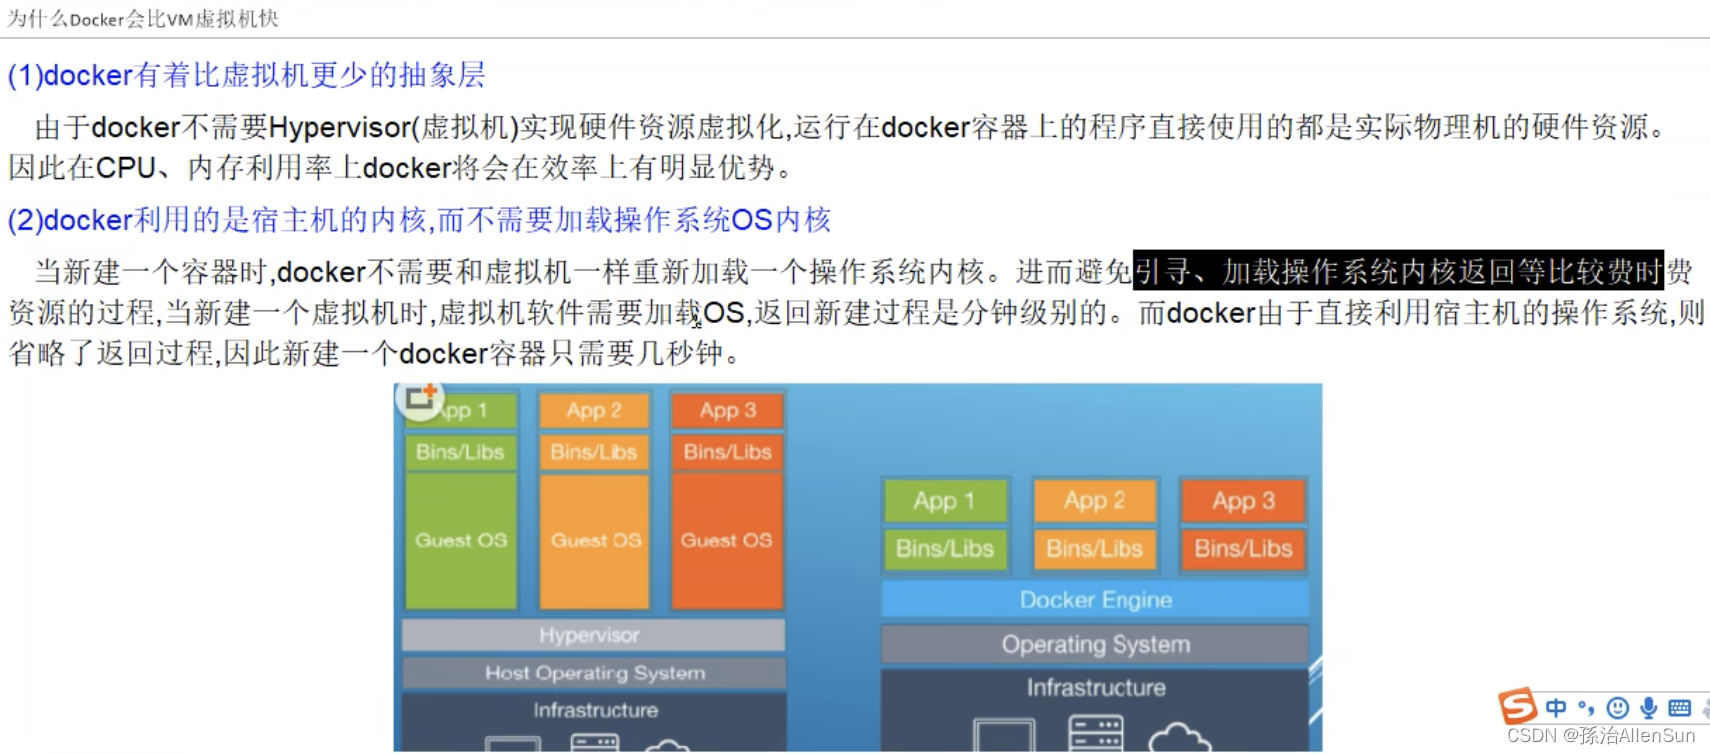Image resolution: width=1710 pixels, height=754 pixels.
Task: Click App 2 box above a Guest OS
Action: point(594,410)
